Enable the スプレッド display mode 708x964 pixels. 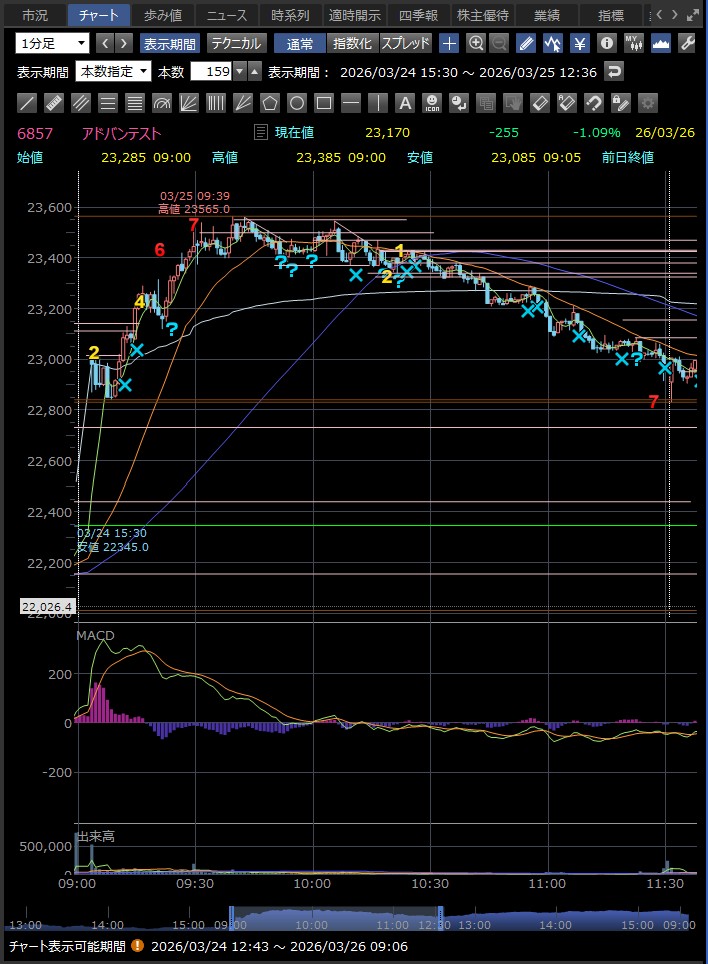coord(405,43)
